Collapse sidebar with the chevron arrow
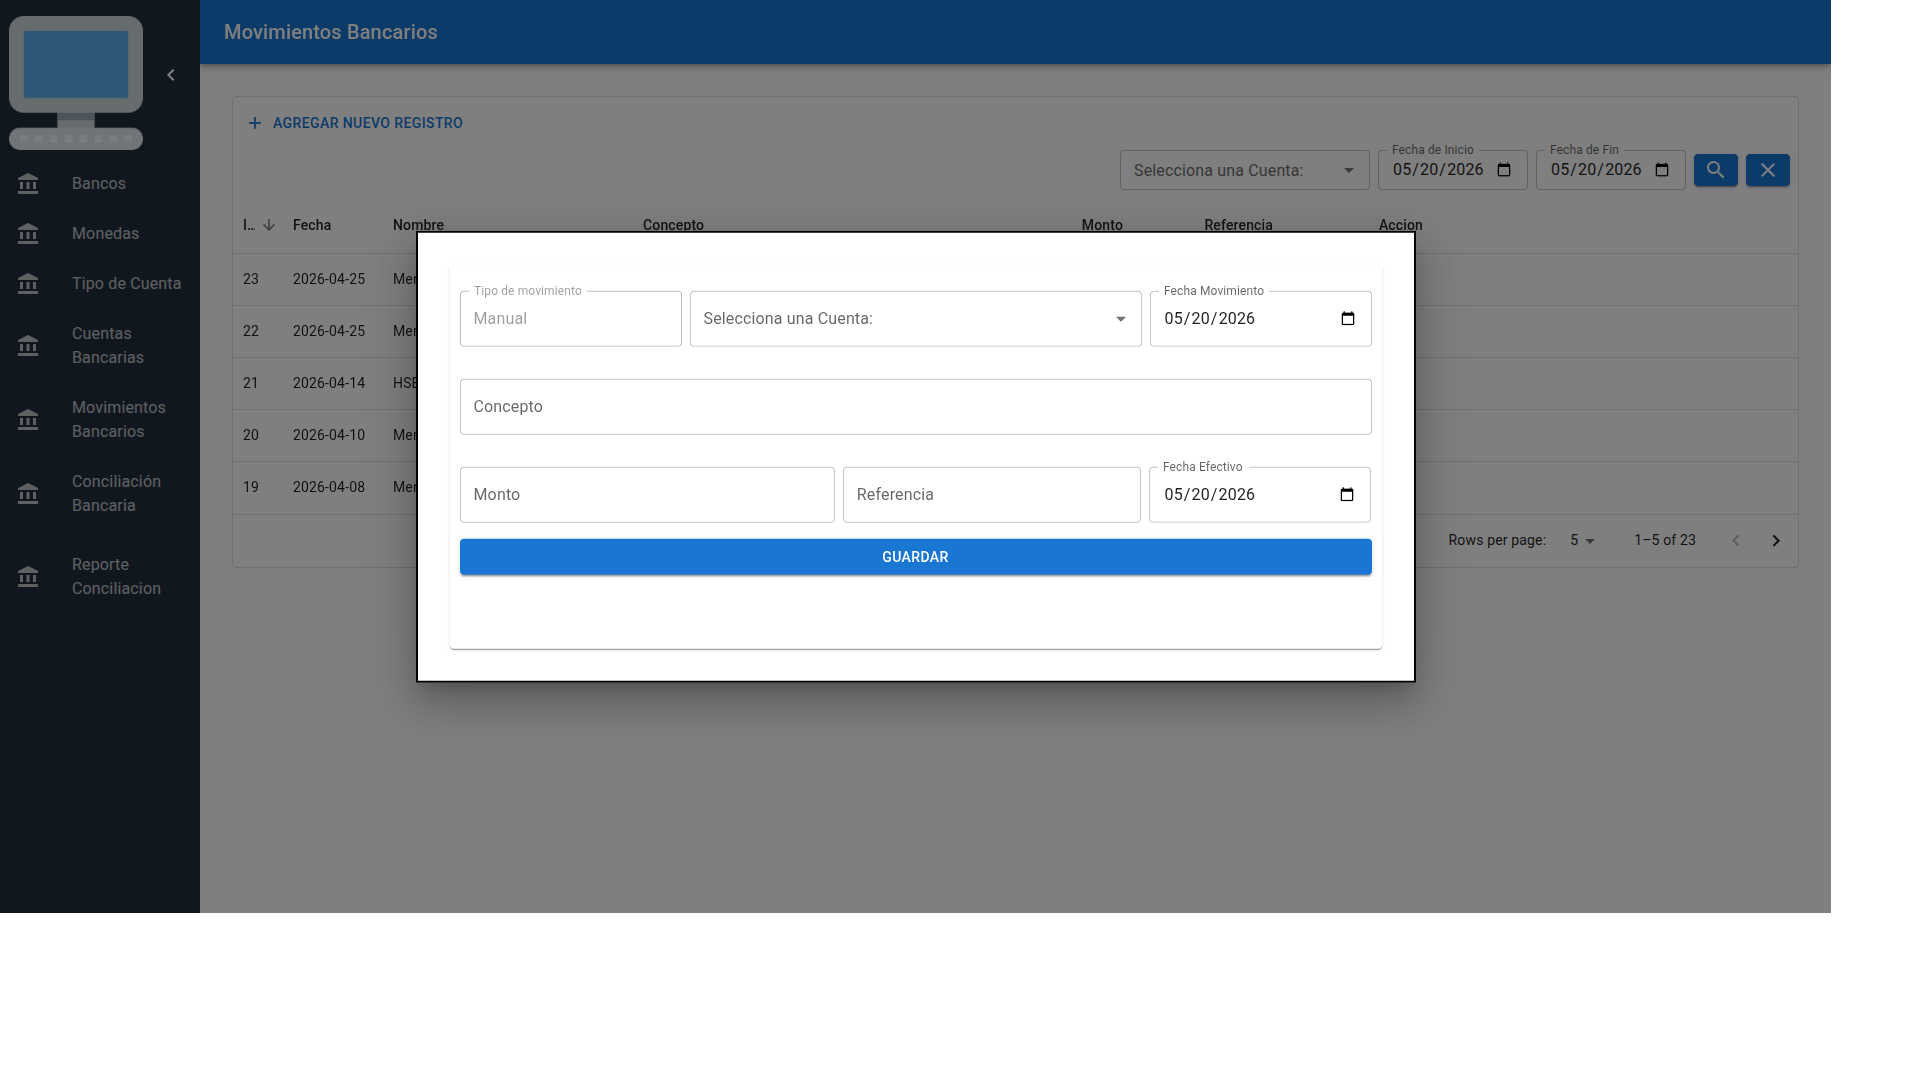 171,75
